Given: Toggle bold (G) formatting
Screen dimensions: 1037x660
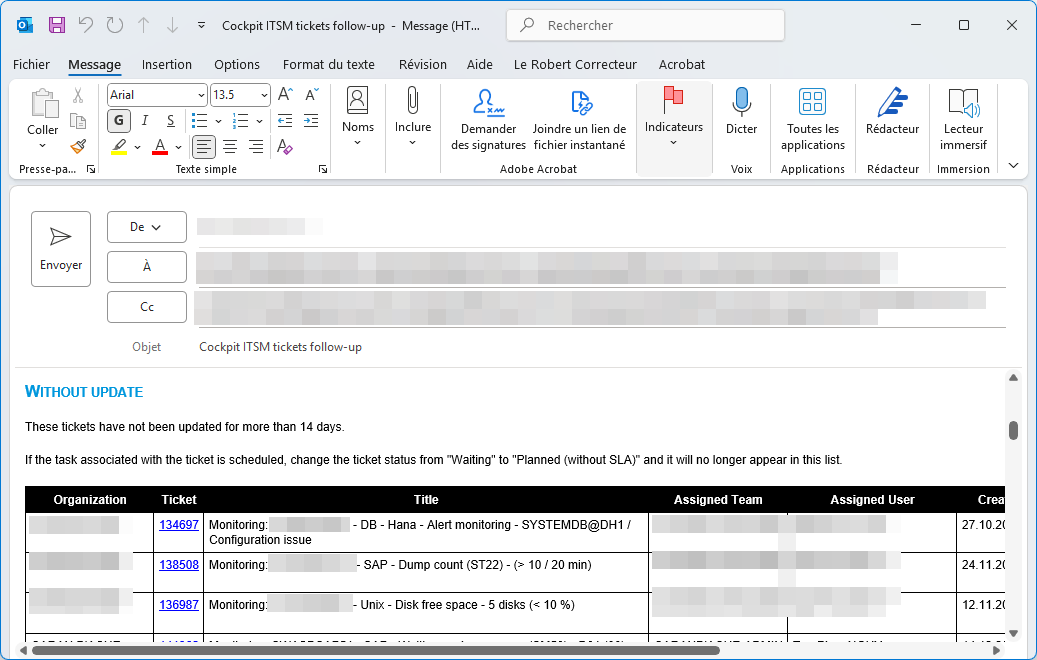Looking at the screenshot, I should pos(119,121).
